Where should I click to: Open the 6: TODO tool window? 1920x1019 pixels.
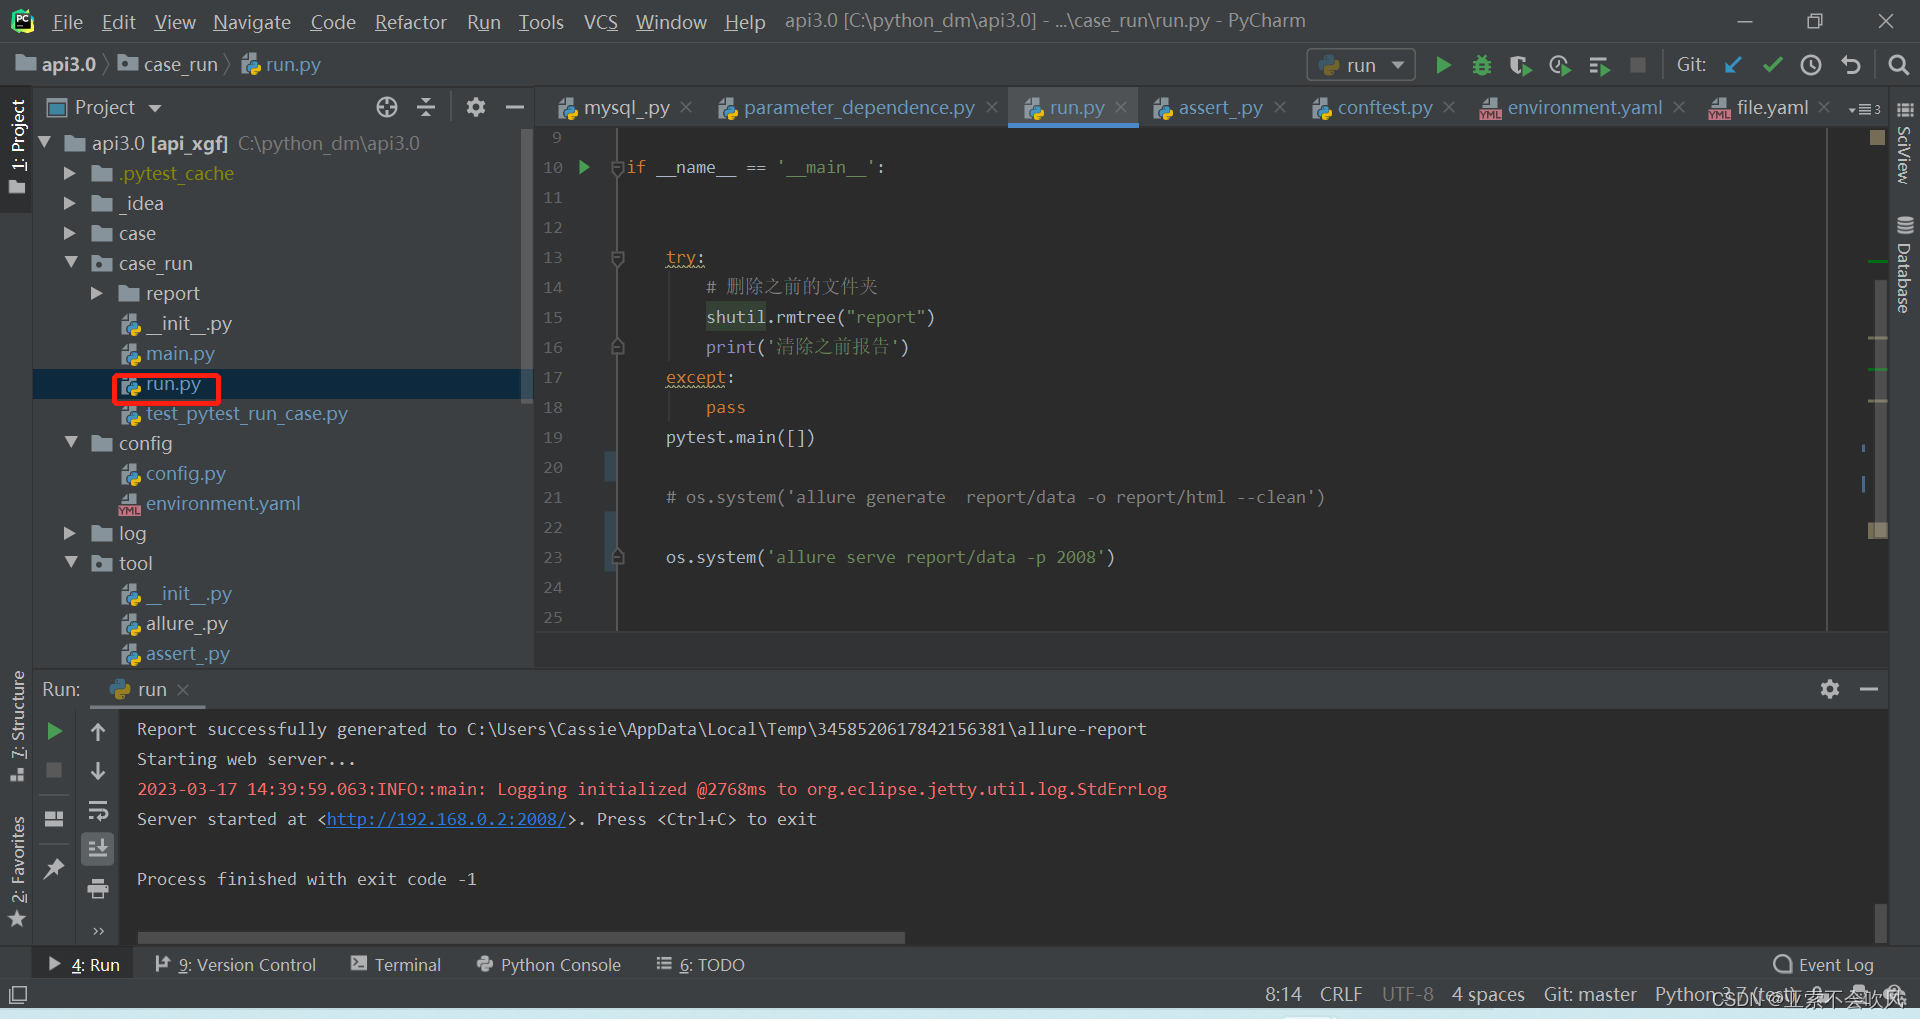700,965
